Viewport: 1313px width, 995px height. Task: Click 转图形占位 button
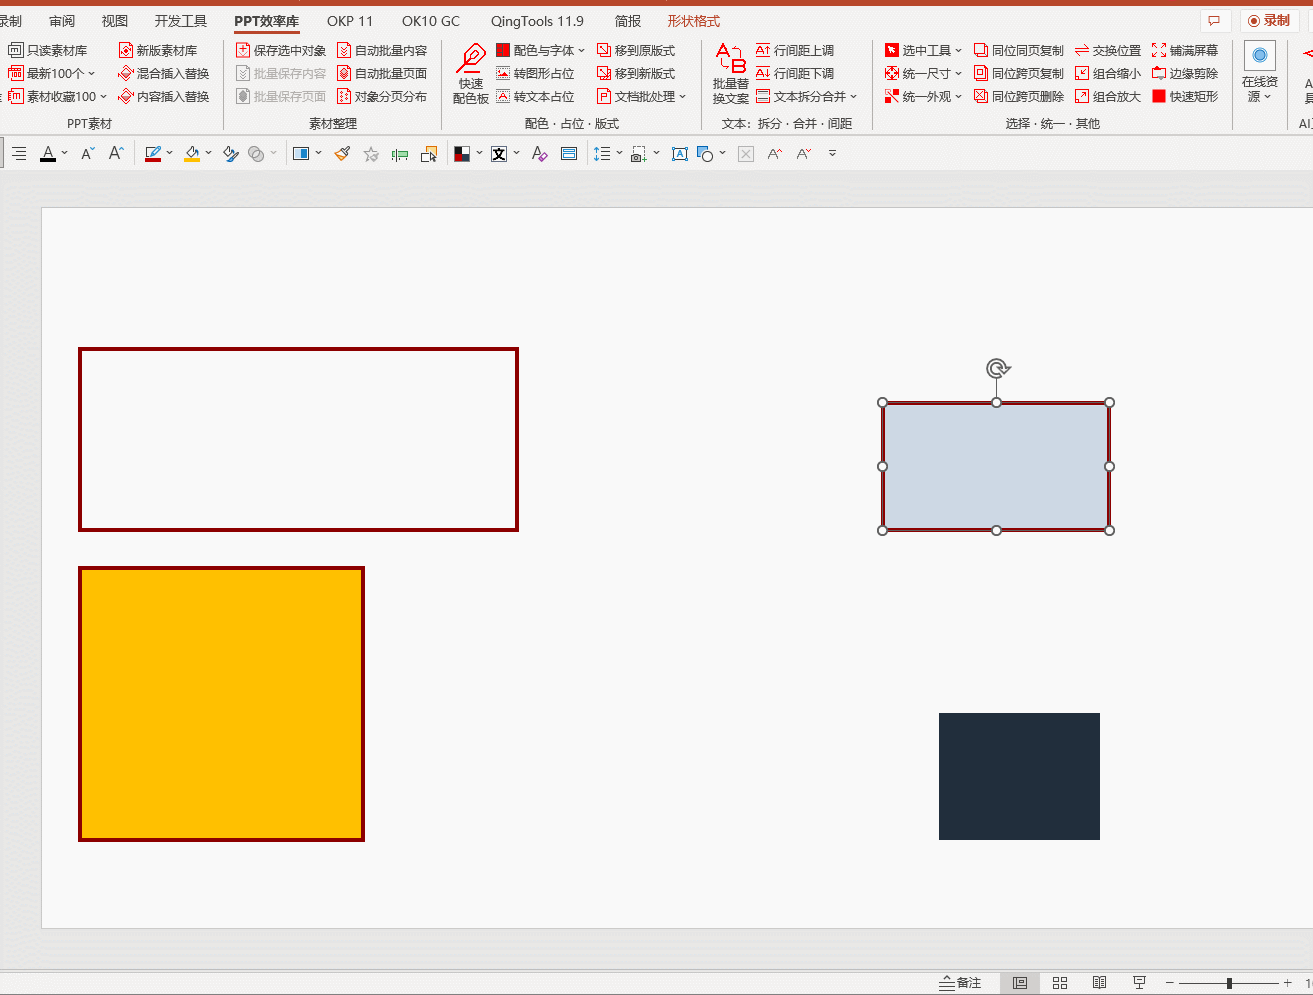click(x=535, y=73)
